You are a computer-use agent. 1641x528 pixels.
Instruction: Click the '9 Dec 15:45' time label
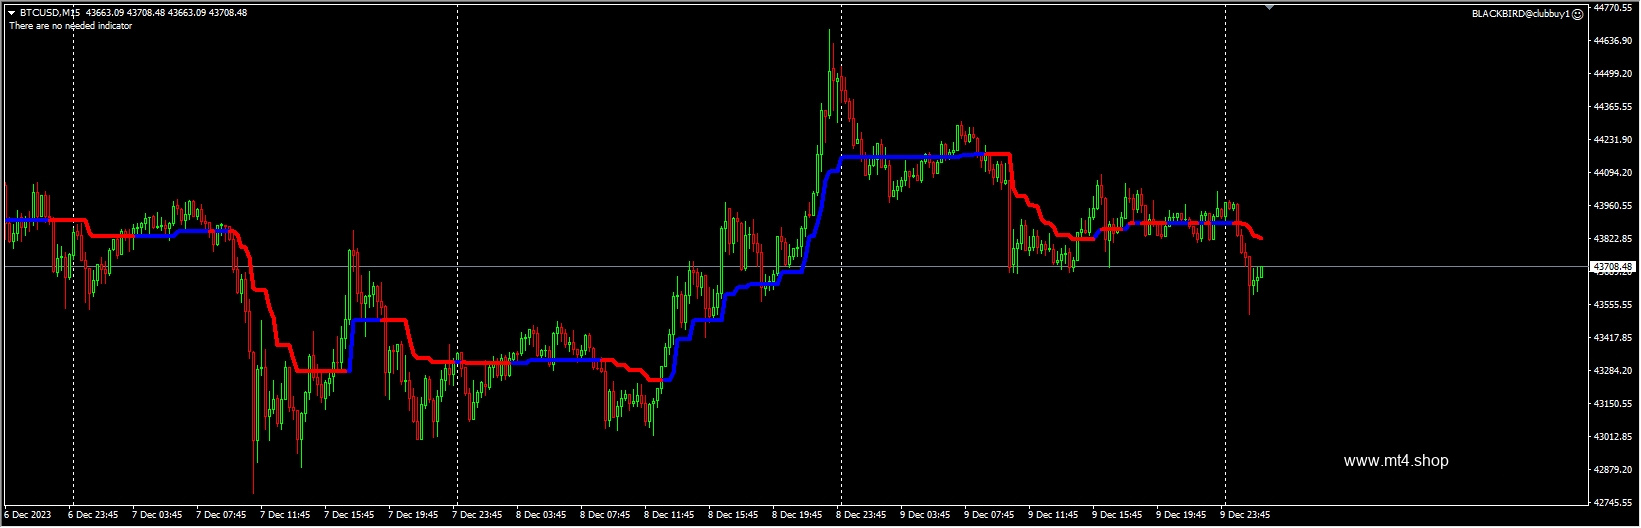pyautogui.click(x=1118, y=515)
